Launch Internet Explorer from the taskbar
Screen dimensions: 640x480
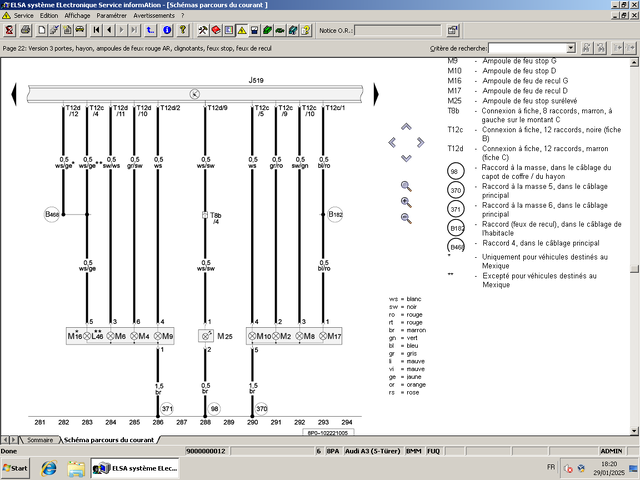tap(47, 467)
